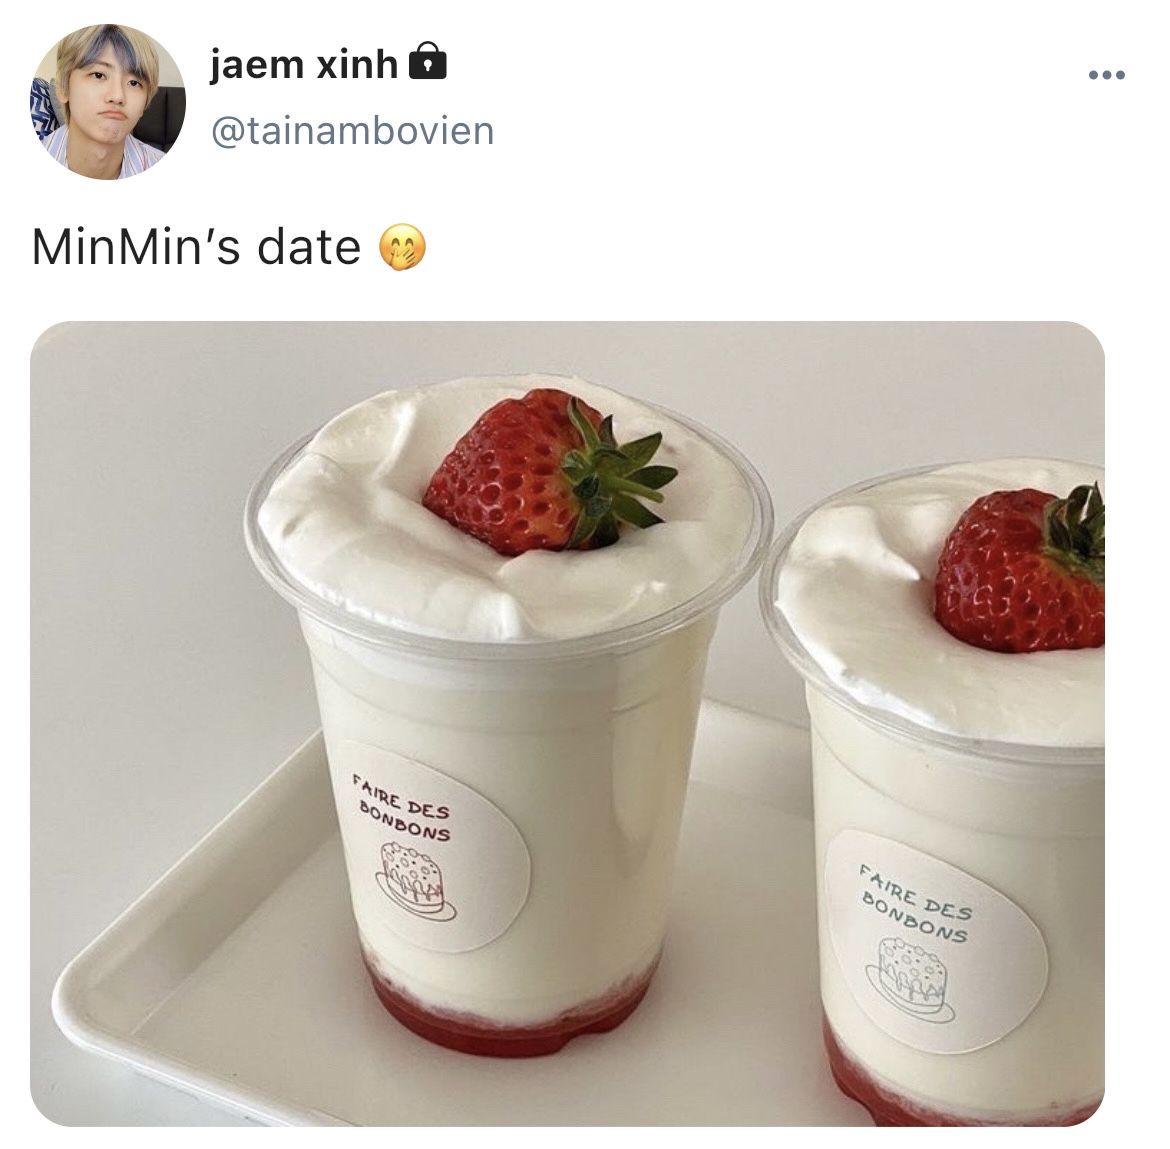Image resolution: width=1170 pixels, height=1149 pixels.
Task: Click the strawberry atop the right cup
Action: click(x=1021, y=569)
